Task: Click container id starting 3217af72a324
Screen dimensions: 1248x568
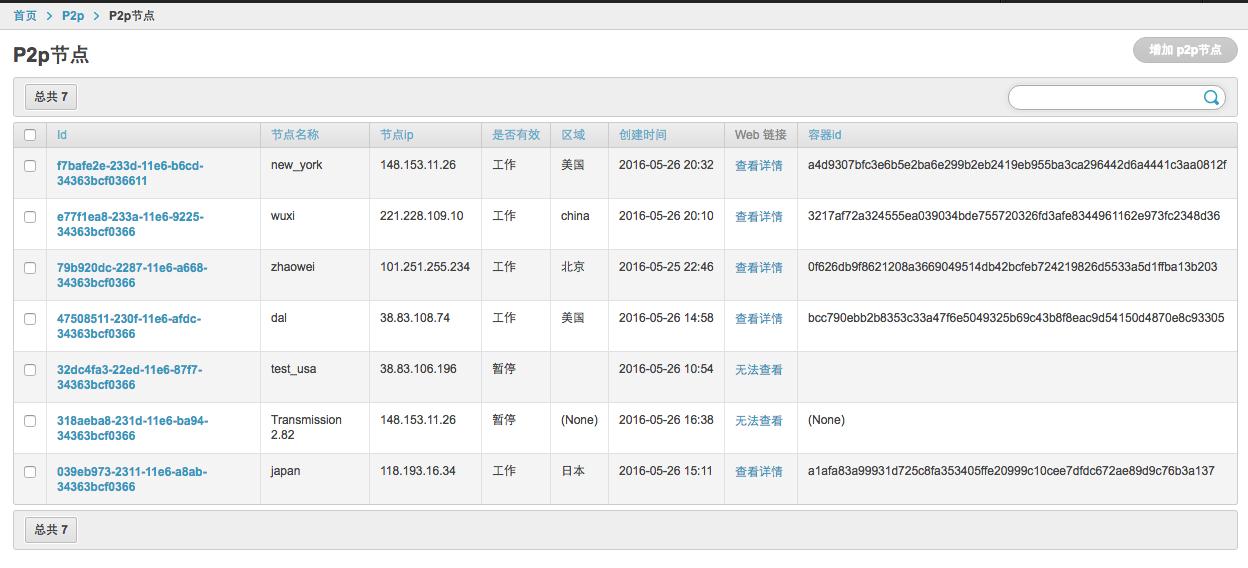Action: 1014,216
